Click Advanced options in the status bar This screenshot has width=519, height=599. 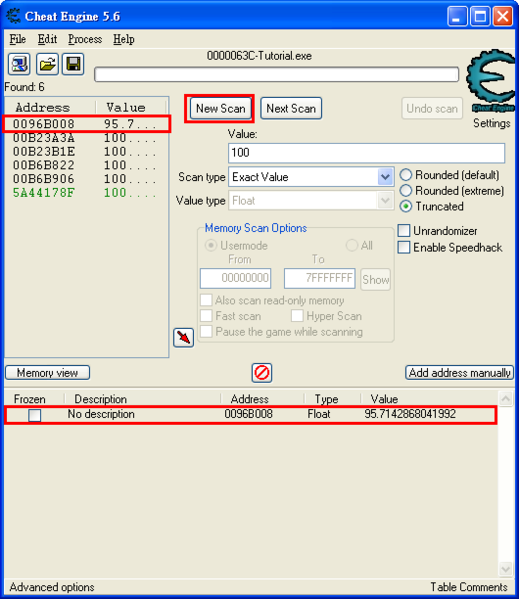(x=52, y=587)
